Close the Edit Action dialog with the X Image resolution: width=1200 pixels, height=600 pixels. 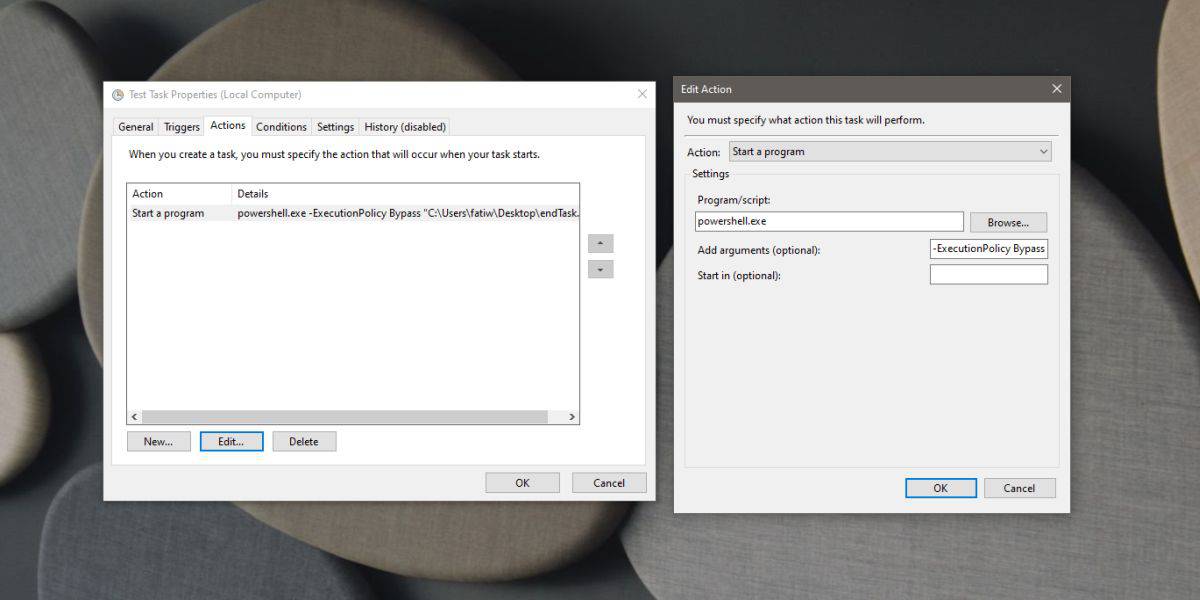1057,89
